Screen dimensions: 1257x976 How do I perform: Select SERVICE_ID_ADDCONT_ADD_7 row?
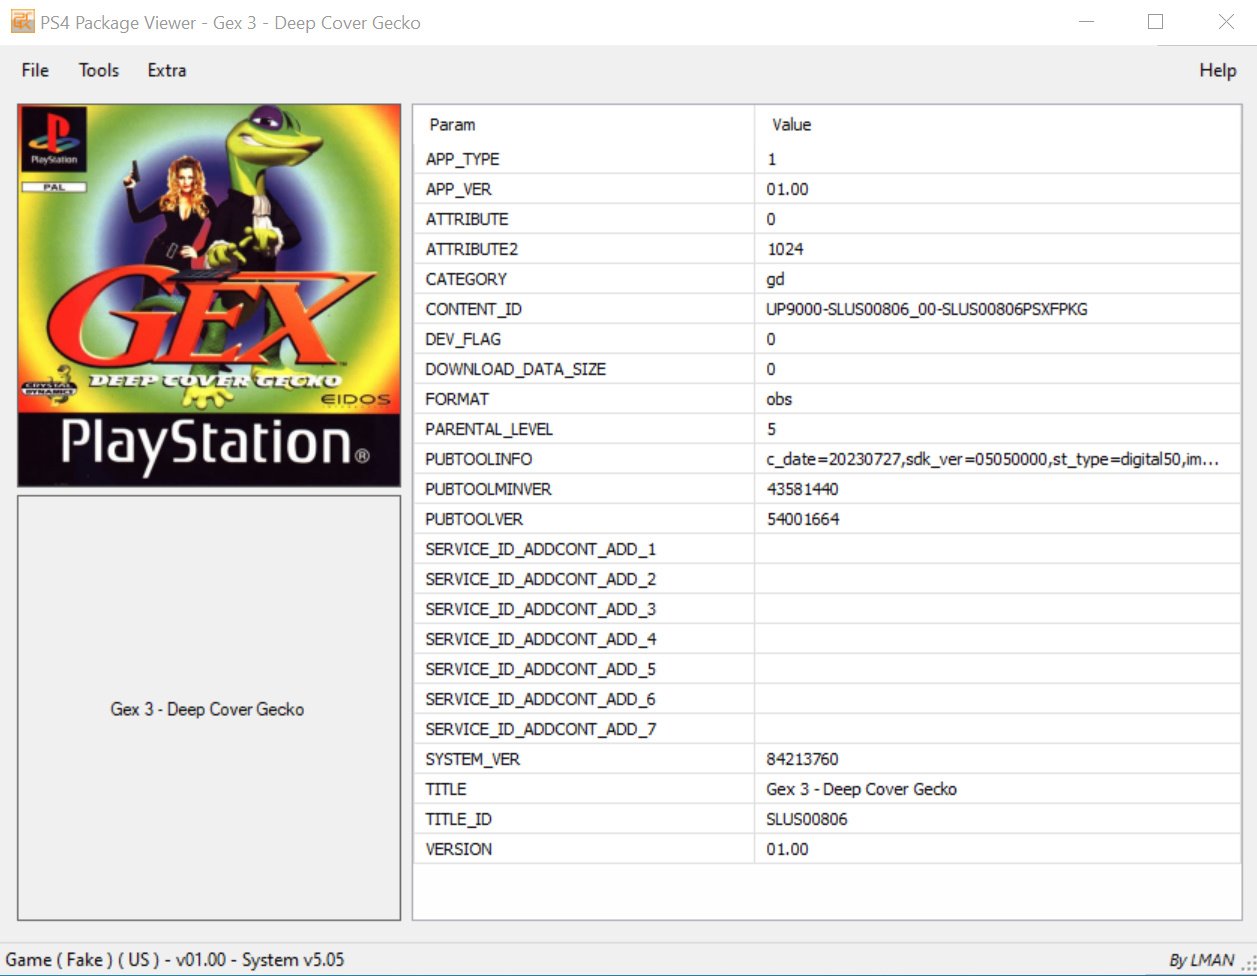click(827, 729)
